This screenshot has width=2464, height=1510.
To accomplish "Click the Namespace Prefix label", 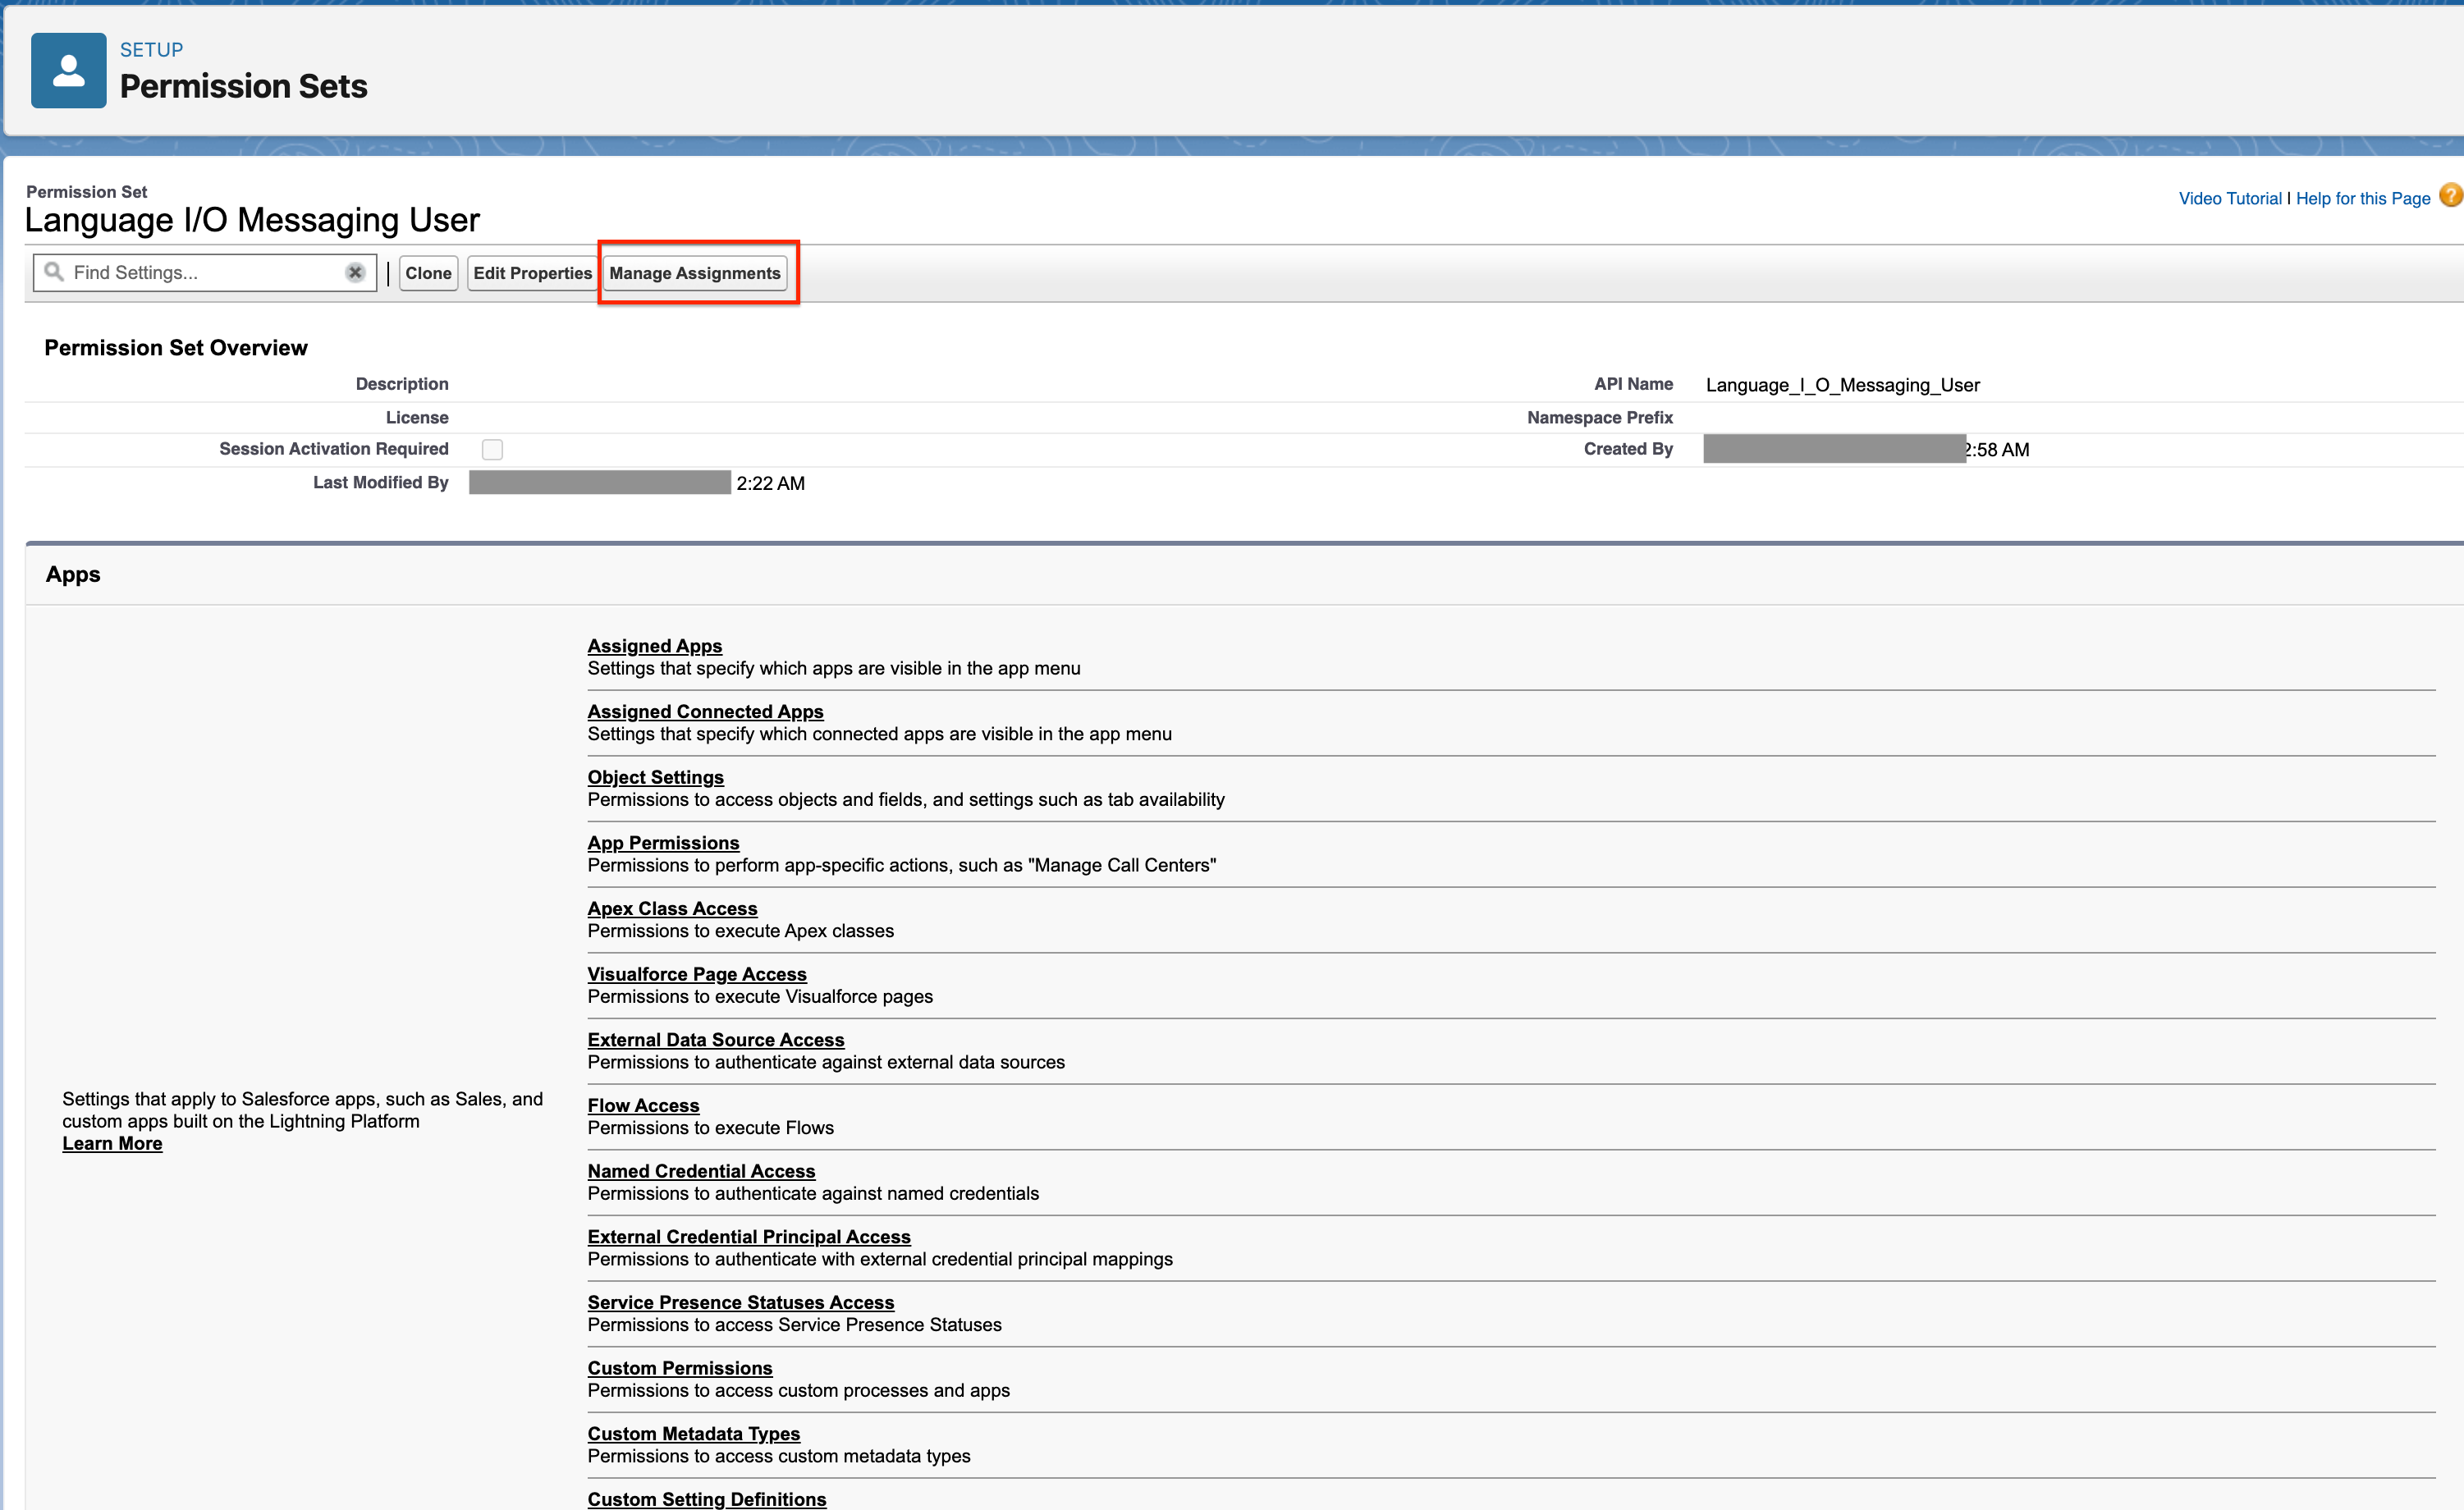I will (1600, 417).
